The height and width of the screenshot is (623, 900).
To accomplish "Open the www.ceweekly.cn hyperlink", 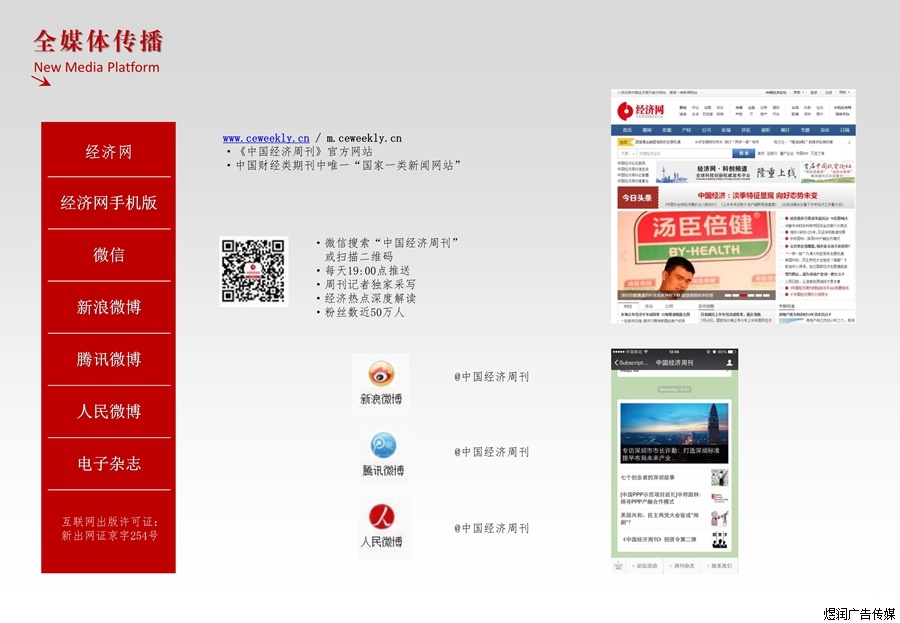I will coord(266,138).
